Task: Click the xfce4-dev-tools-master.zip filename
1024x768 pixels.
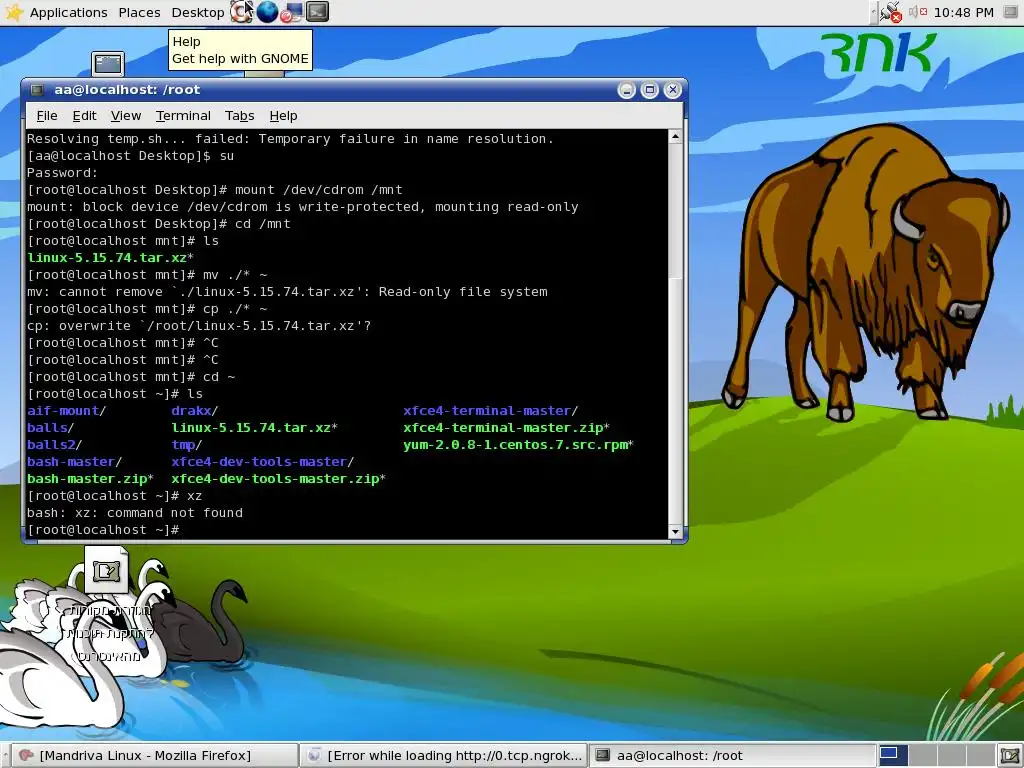Action: pyautogui.click(x=275, y=479)
